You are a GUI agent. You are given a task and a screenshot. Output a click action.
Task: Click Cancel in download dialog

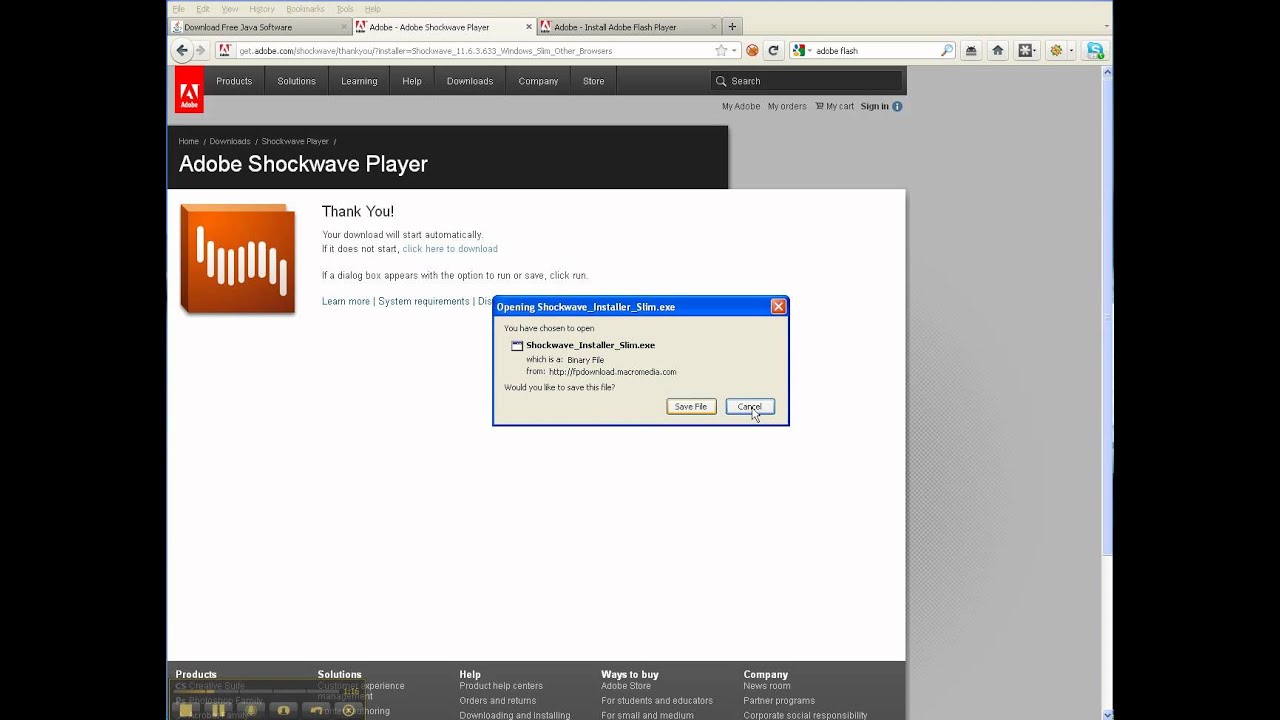pos(750,407)
